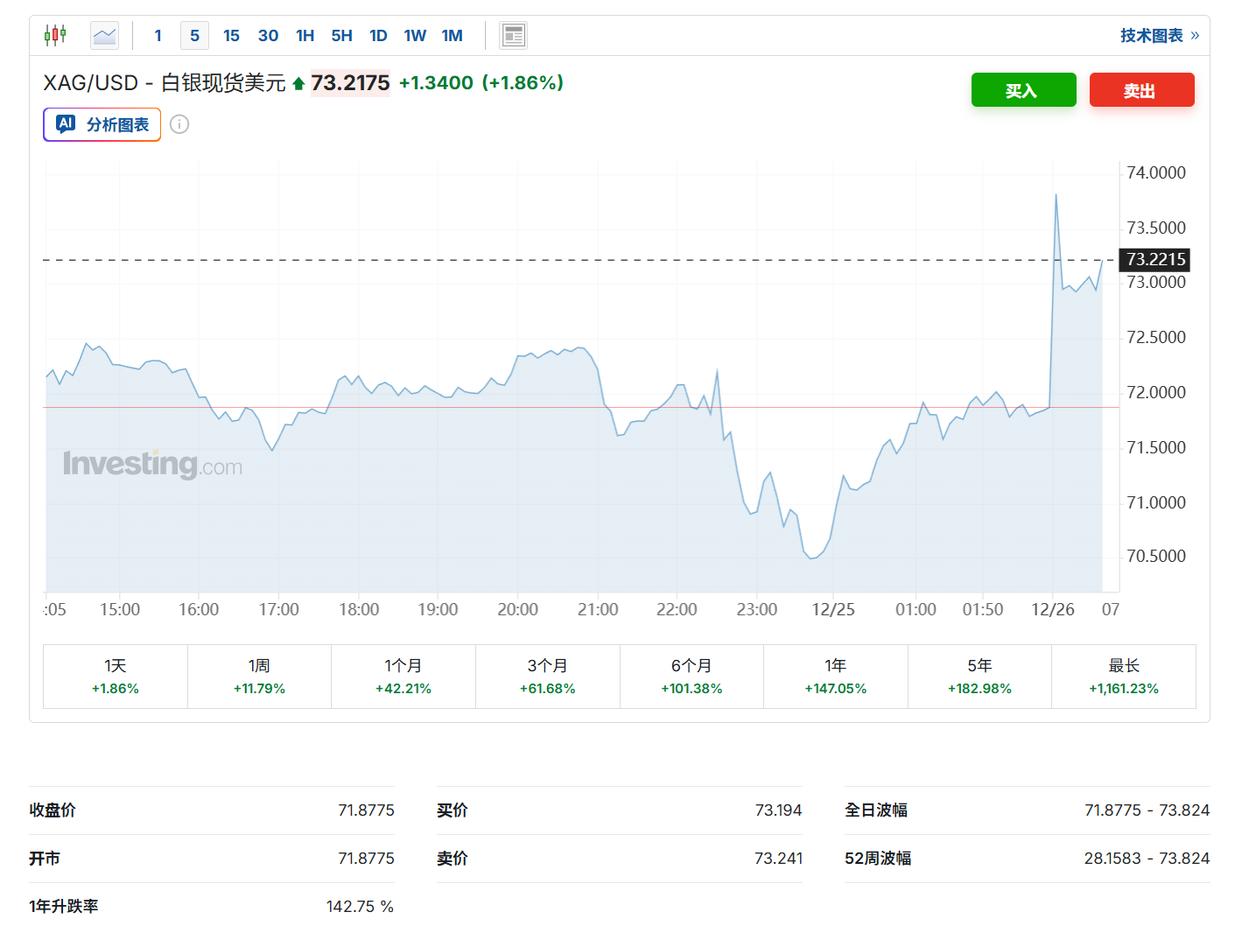Switch to candlestick chart type icon
The height and width of the screenshot is (926, 1242).
pos(55,35)
